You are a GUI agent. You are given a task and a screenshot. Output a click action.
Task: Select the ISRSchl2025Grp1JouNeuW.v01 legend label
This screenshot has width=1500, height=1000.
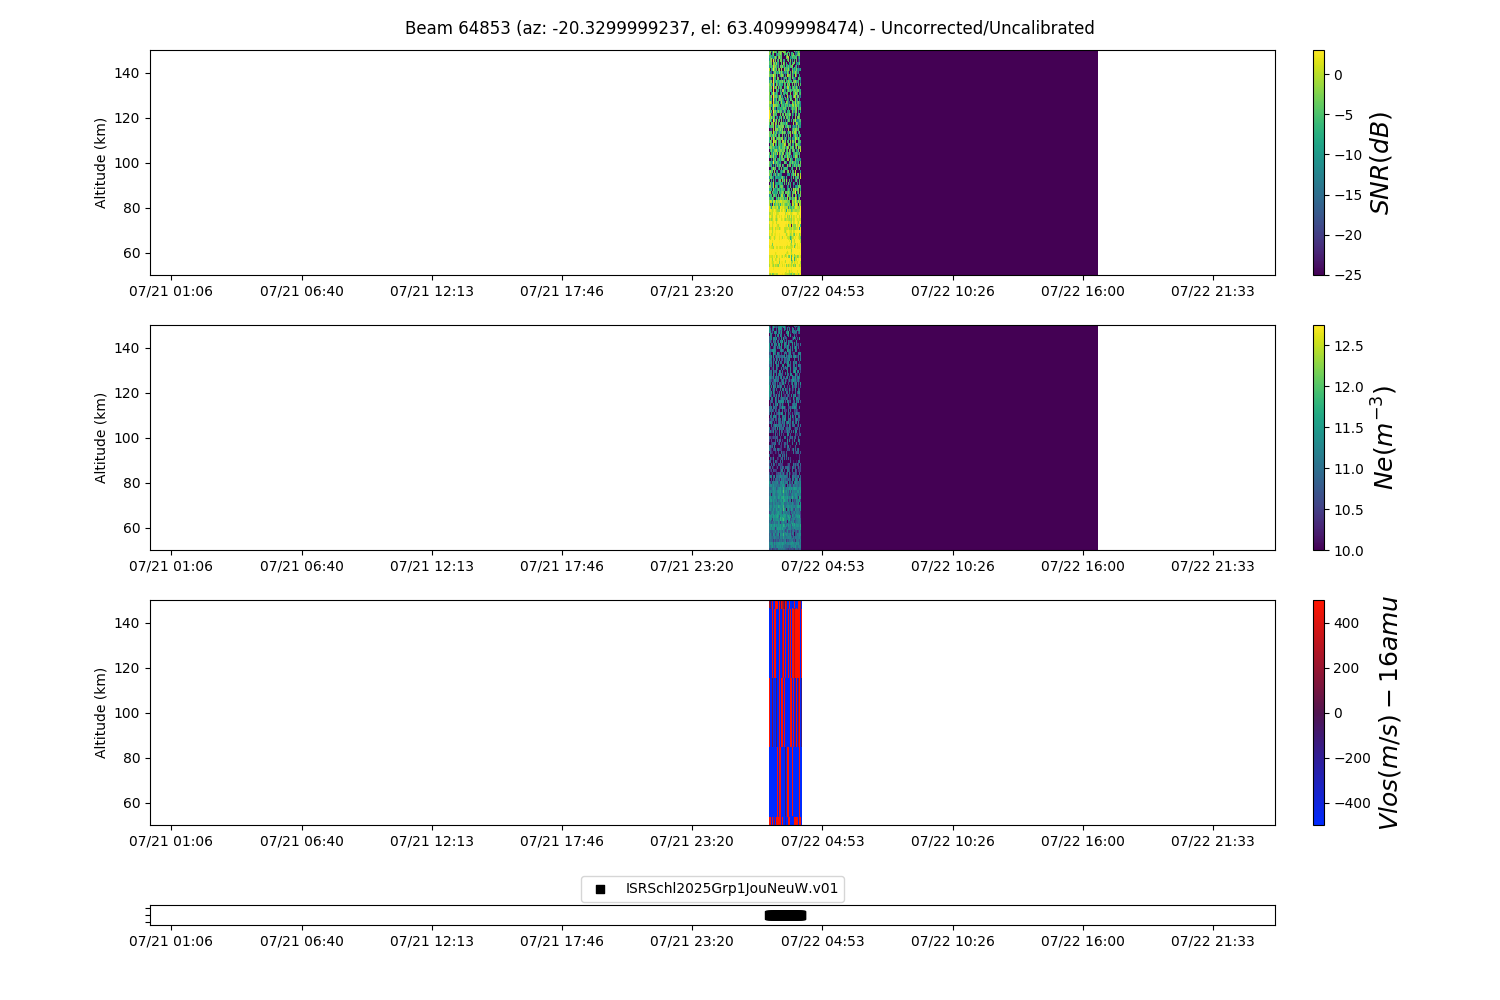pos(731,889)
